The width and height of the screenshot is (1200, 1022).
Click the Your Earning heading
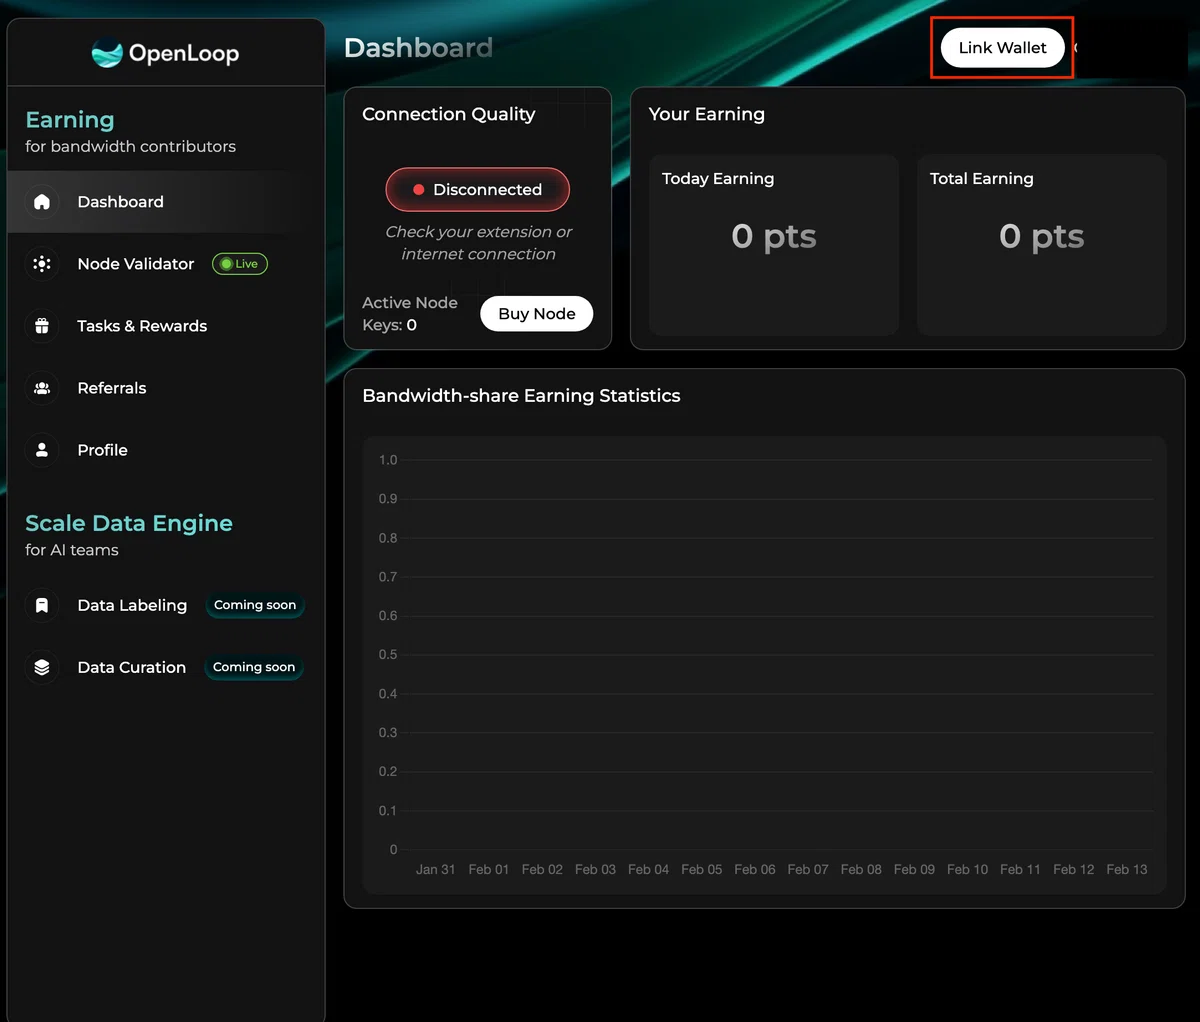point(707,114)
